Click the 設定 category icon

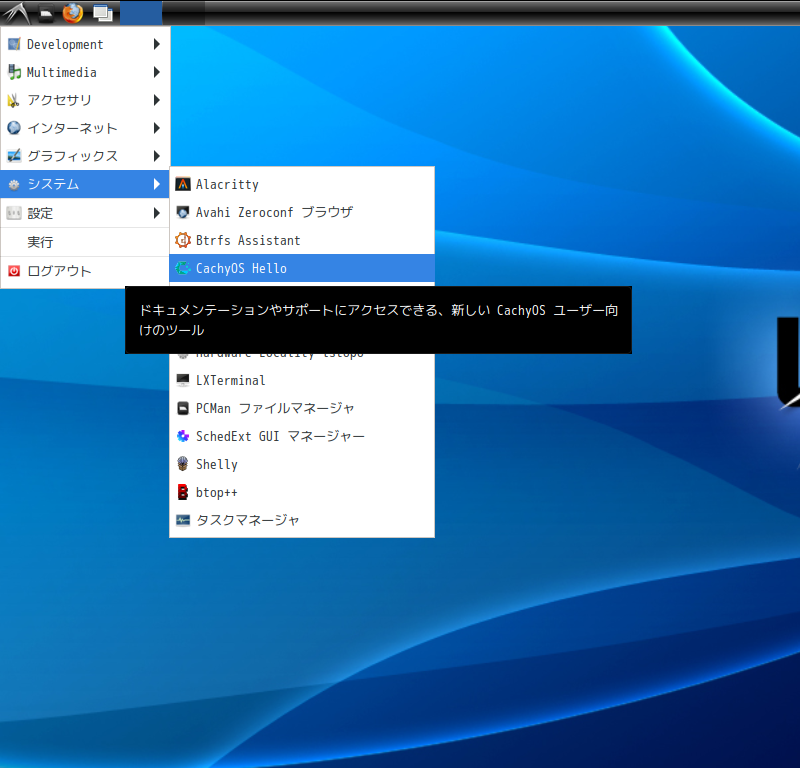(14, 213)
